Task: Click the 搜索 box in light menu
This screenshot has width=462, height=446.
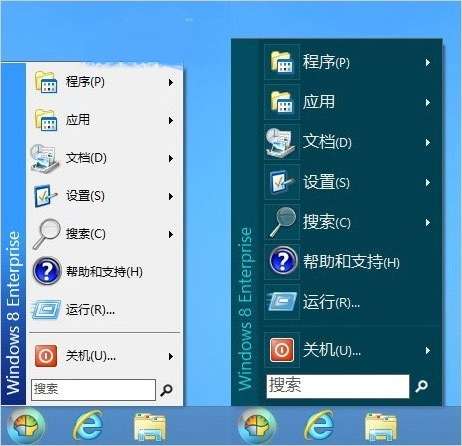Action: [93, 389]
